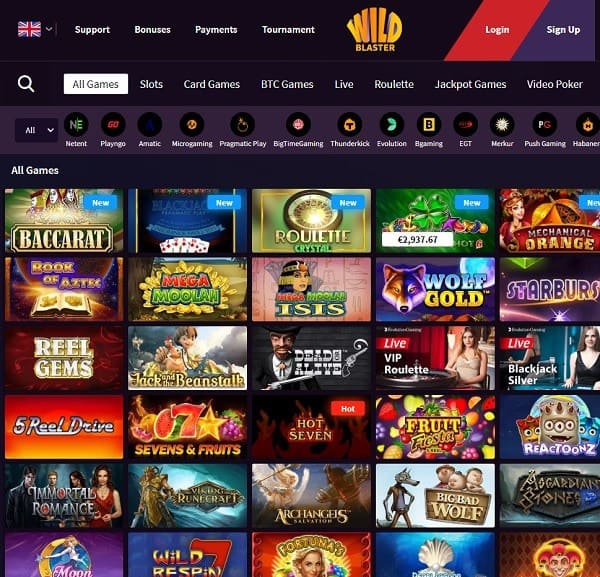Open the Wolf Gold game thumbnail
The height and width of the screenshot is (577, 600).
435,289
